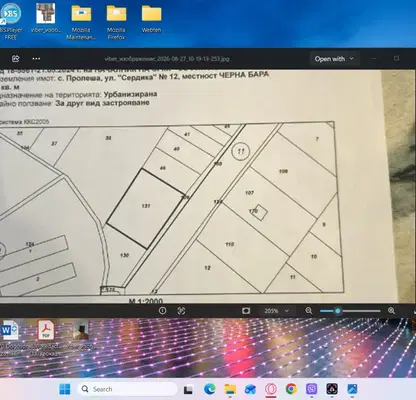
Task: Select BS.Player FREE desktop shortcut
Action: point(11,21)
